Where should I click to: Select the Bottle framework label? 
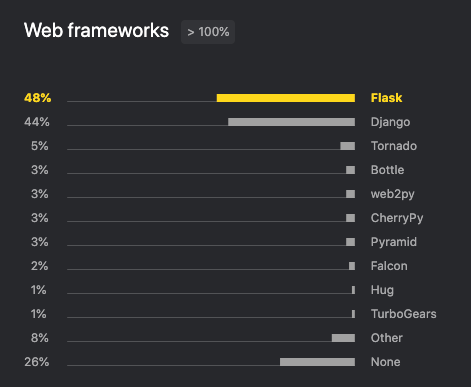[x=387, y=170]
